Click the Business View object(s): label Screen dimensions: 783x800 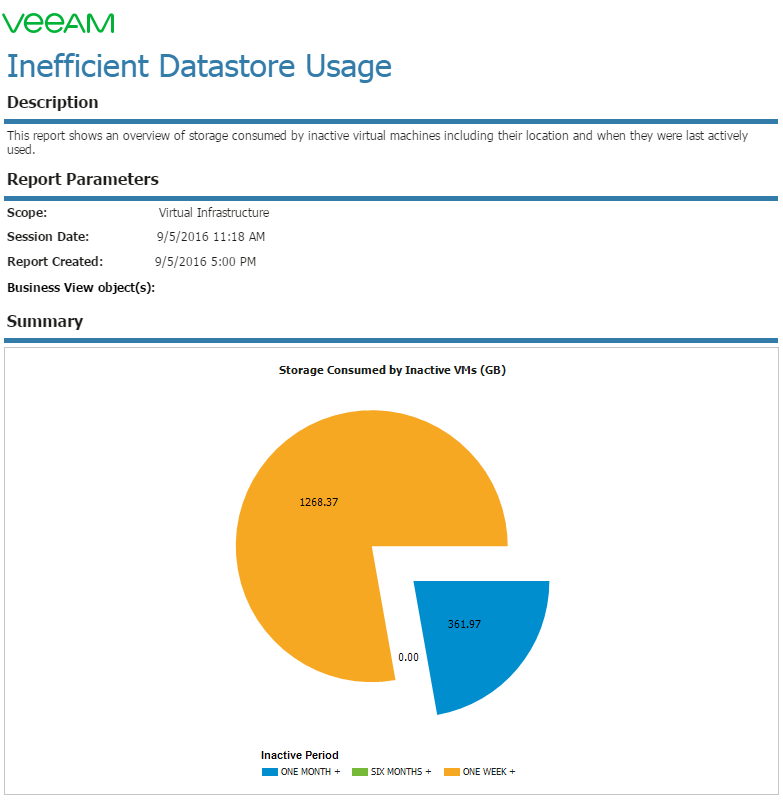point(81,288)
